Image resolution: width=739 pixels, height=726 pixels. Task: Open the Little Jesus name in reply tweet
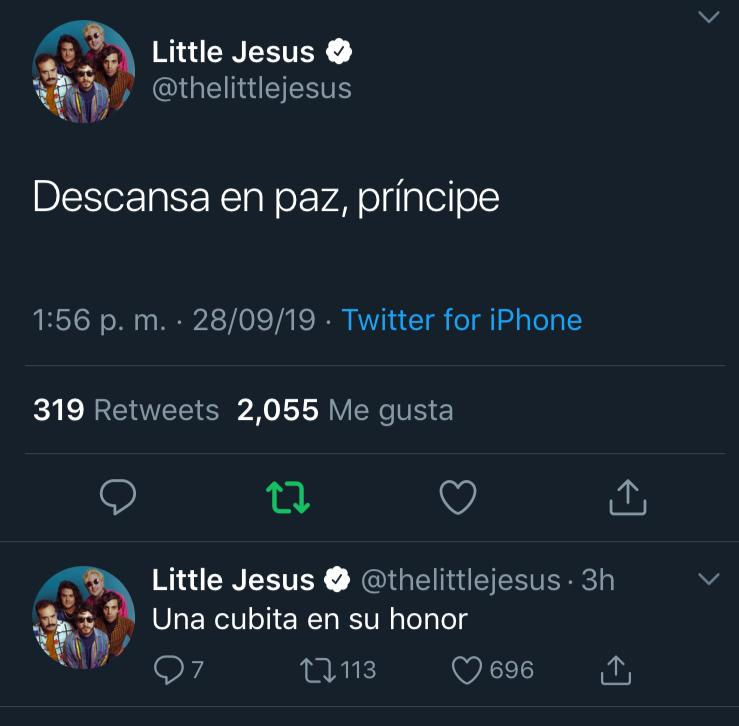pyautogui.click(x=233, y=579)
